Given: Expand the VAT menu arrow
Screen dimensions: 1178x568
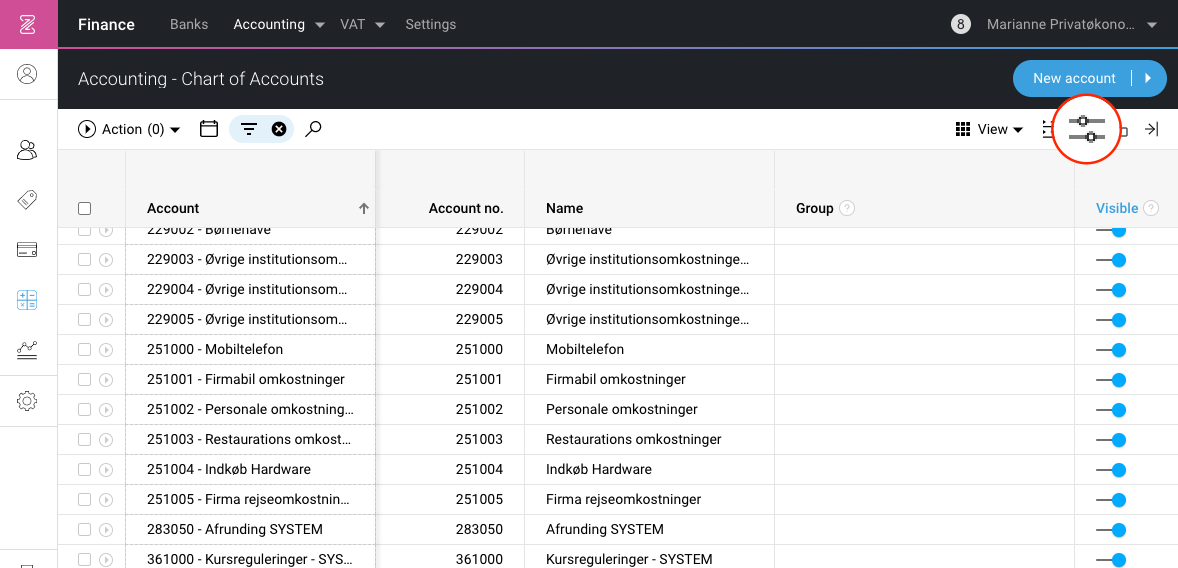Looking at the screenshot, I should pos(380,25).
